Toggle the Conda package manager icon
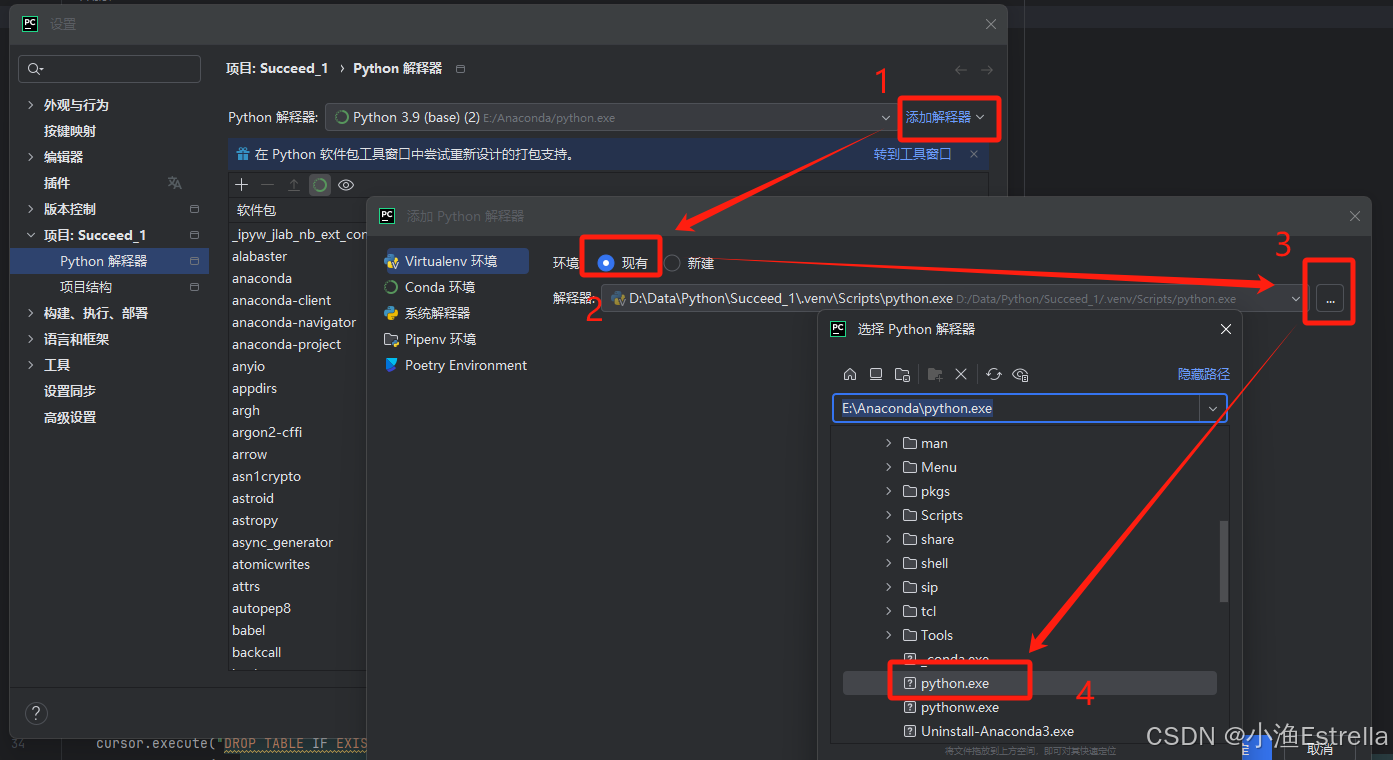Image resolution: width=1393 pixels, height=760 pixels. (320, 185)
